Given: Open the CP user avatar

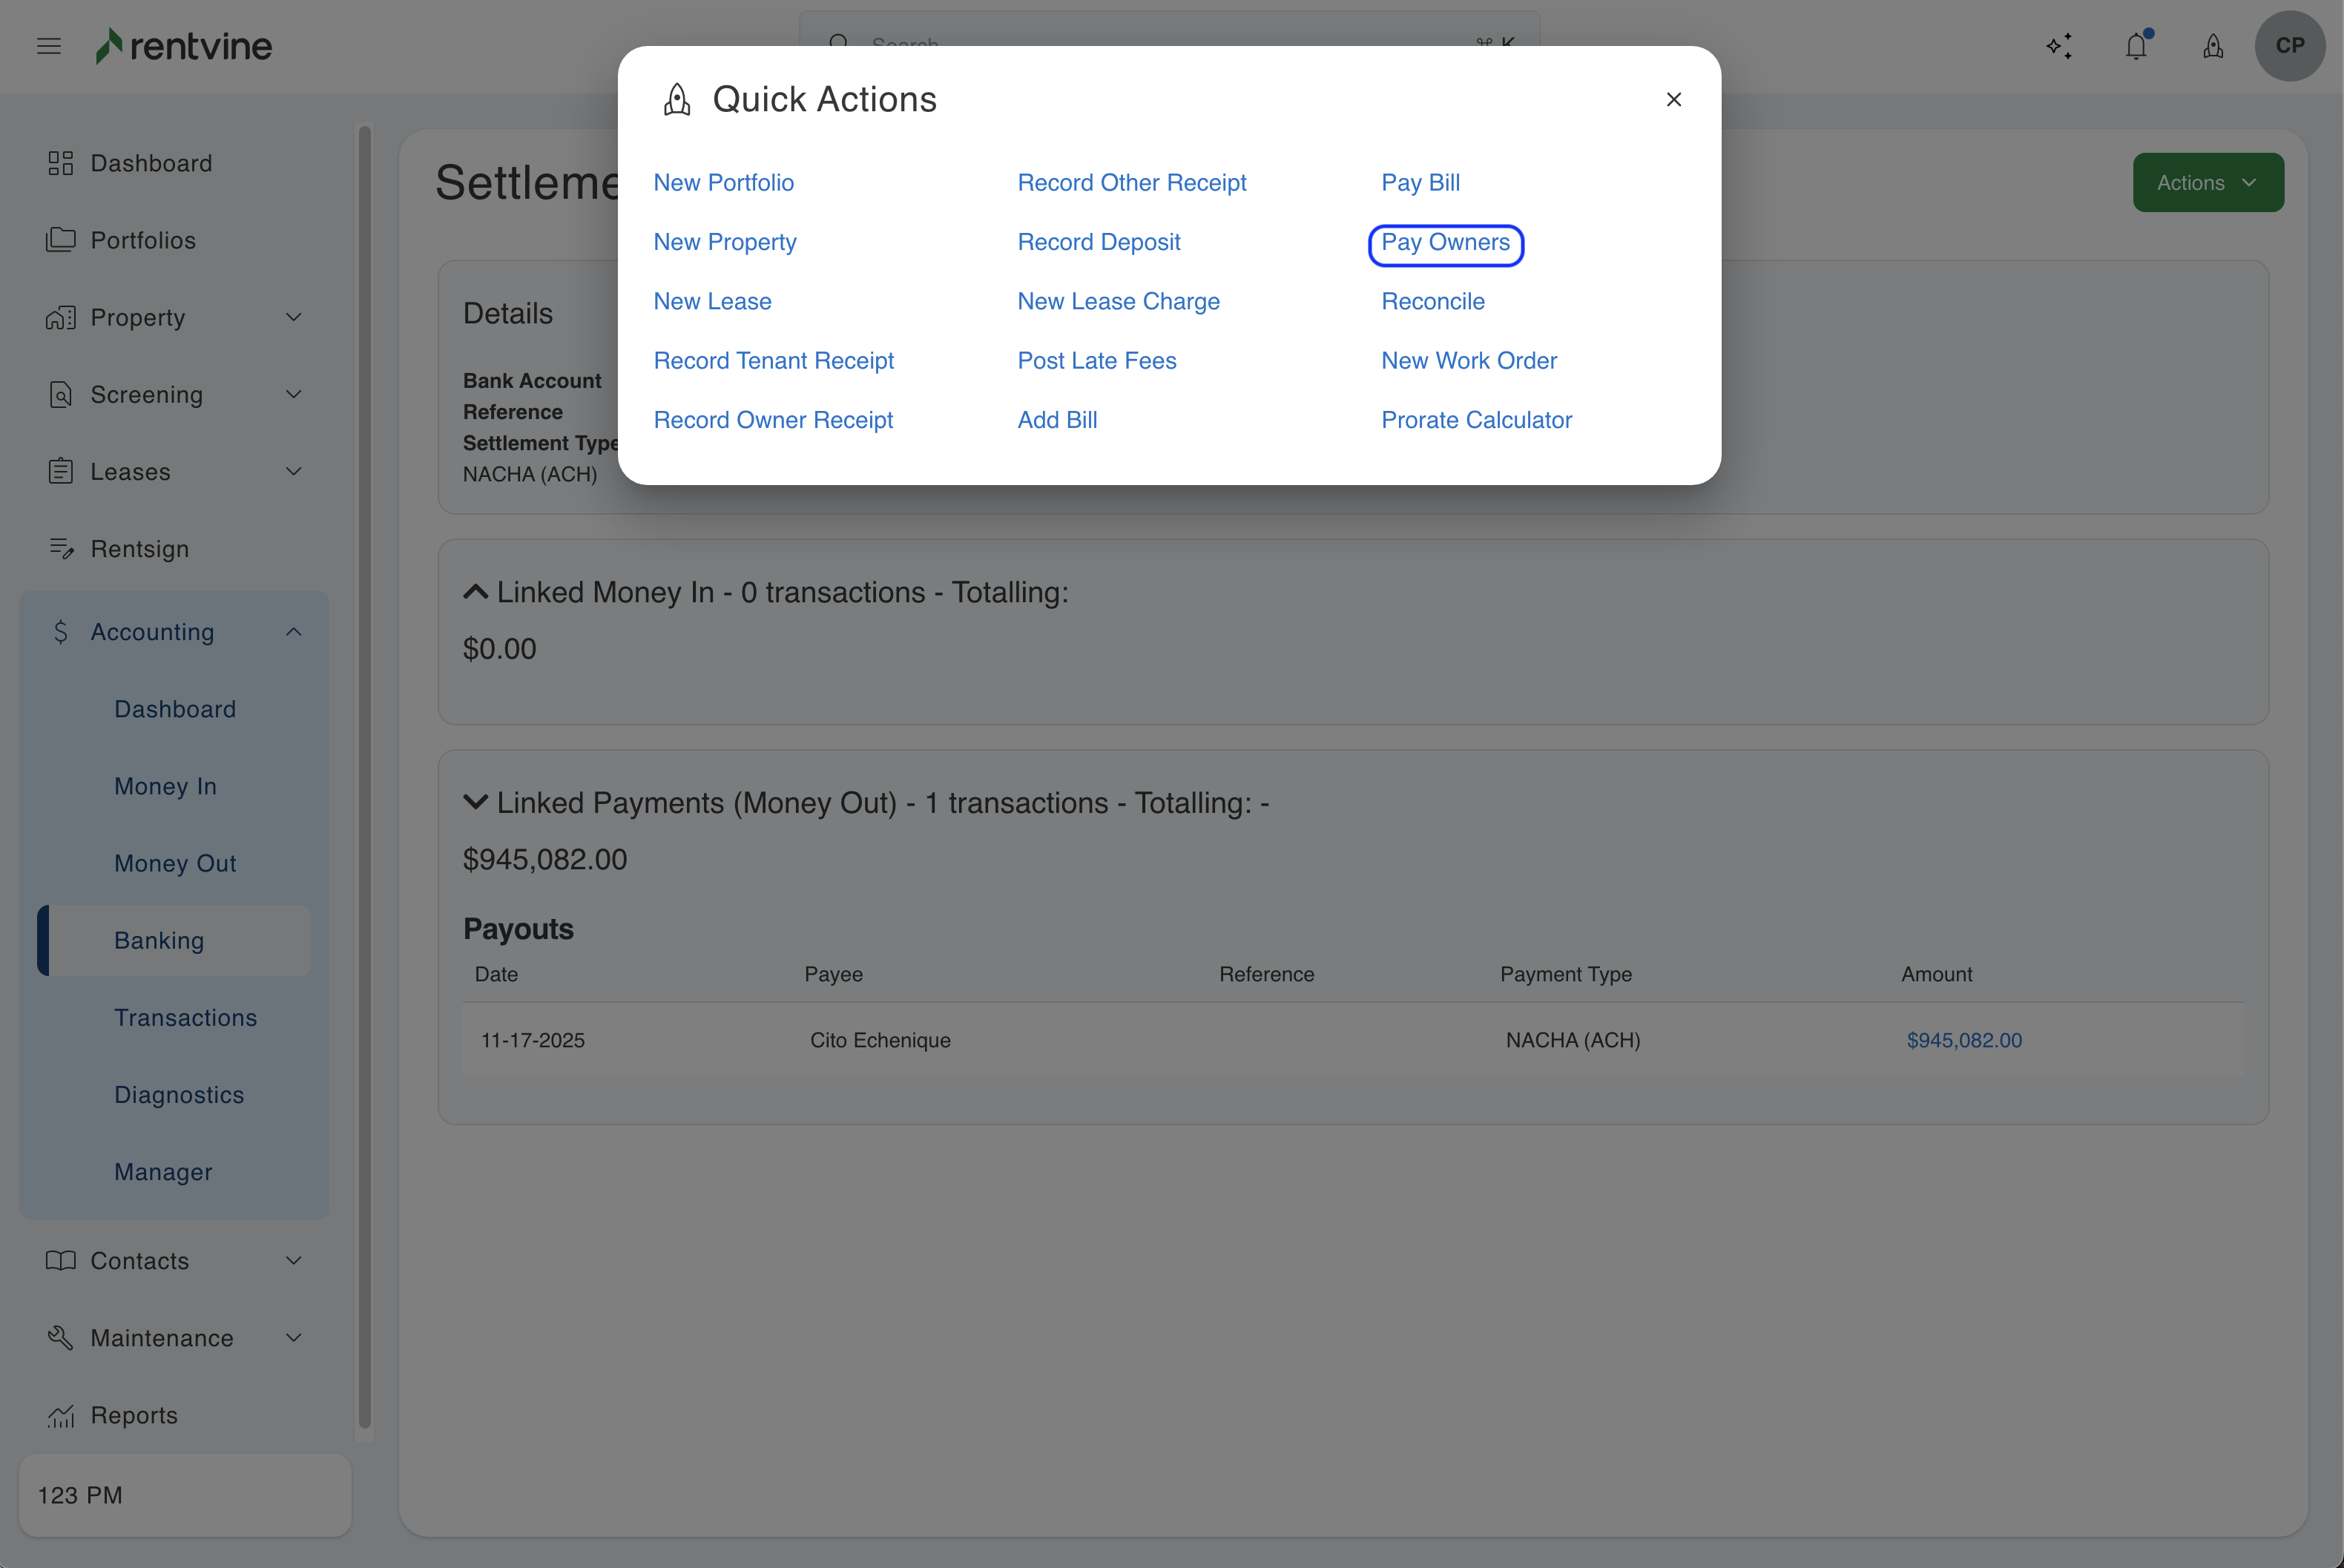Looking at the screenshot, I should (x=2289, y=46).
